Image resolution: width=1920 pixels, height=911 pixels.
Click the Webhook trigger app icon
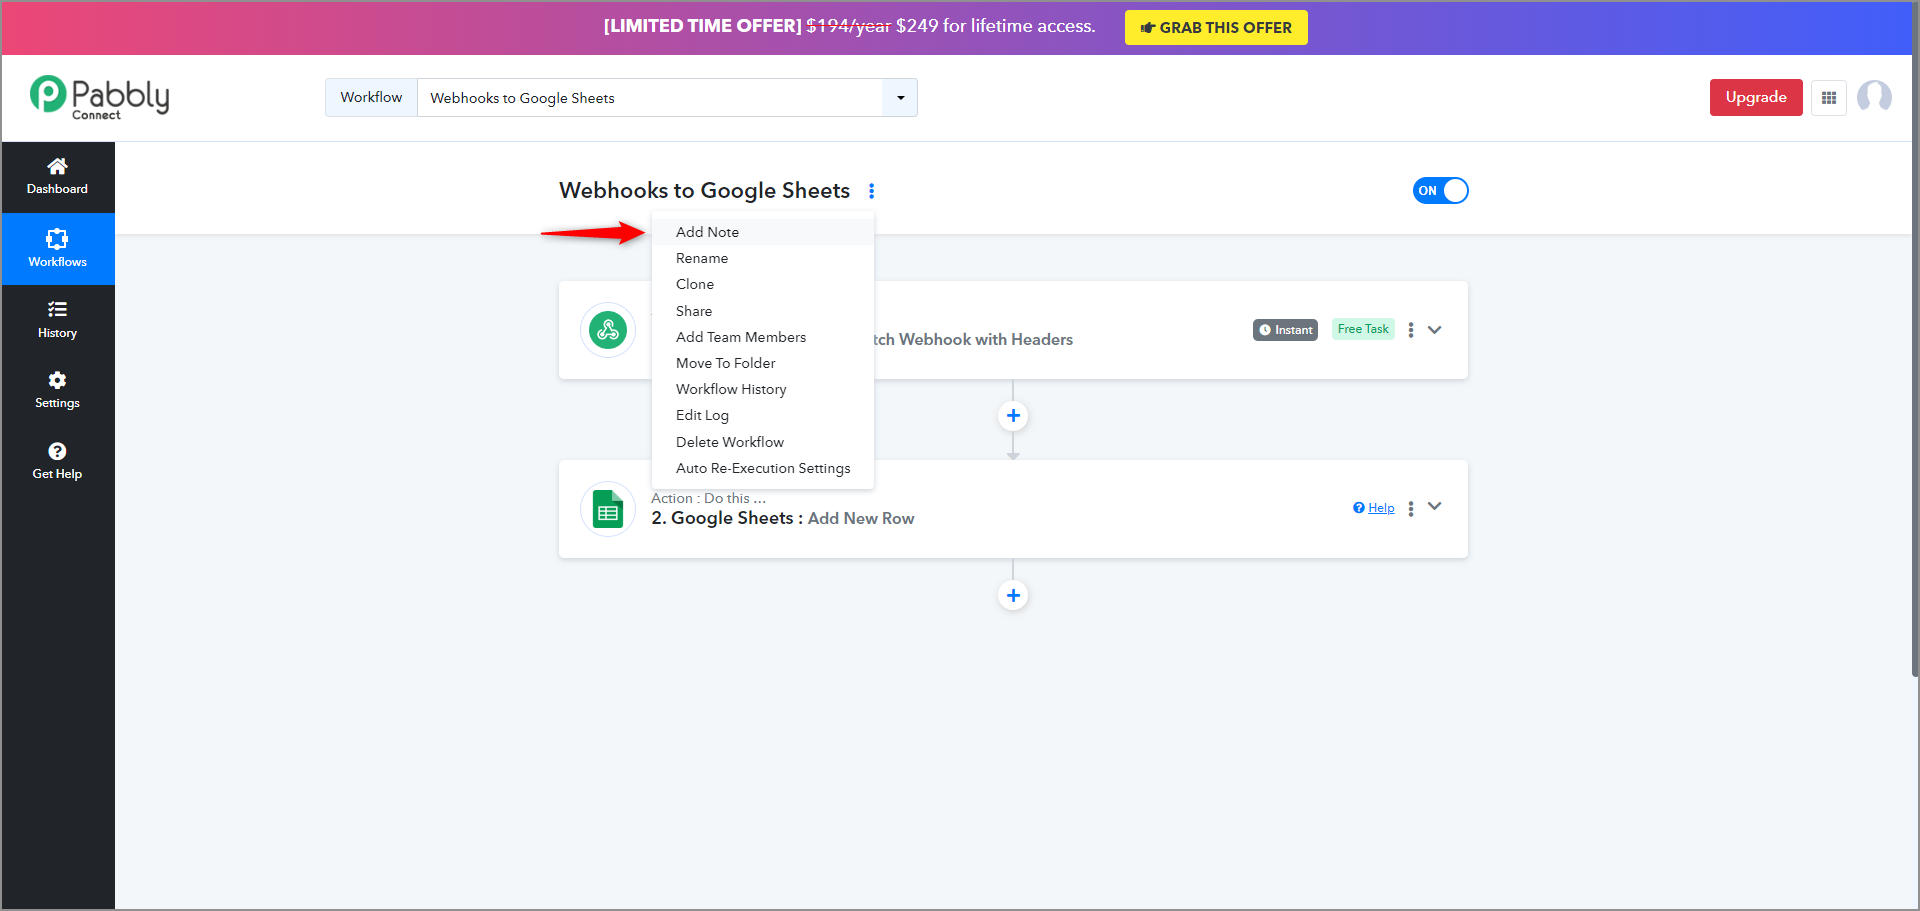(x=608, y=330)
